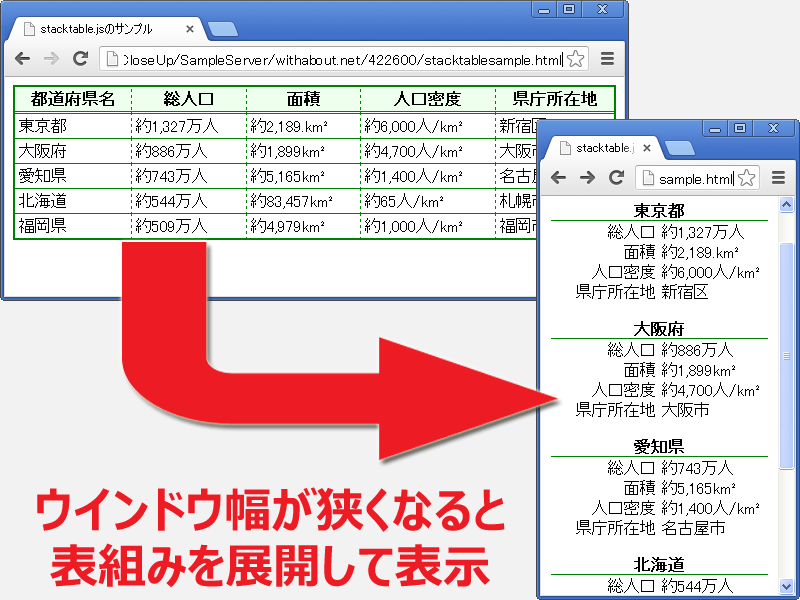The image size is (800, 600).
Task: Click the back arrow in the narrow window
Action: [558, 177]
